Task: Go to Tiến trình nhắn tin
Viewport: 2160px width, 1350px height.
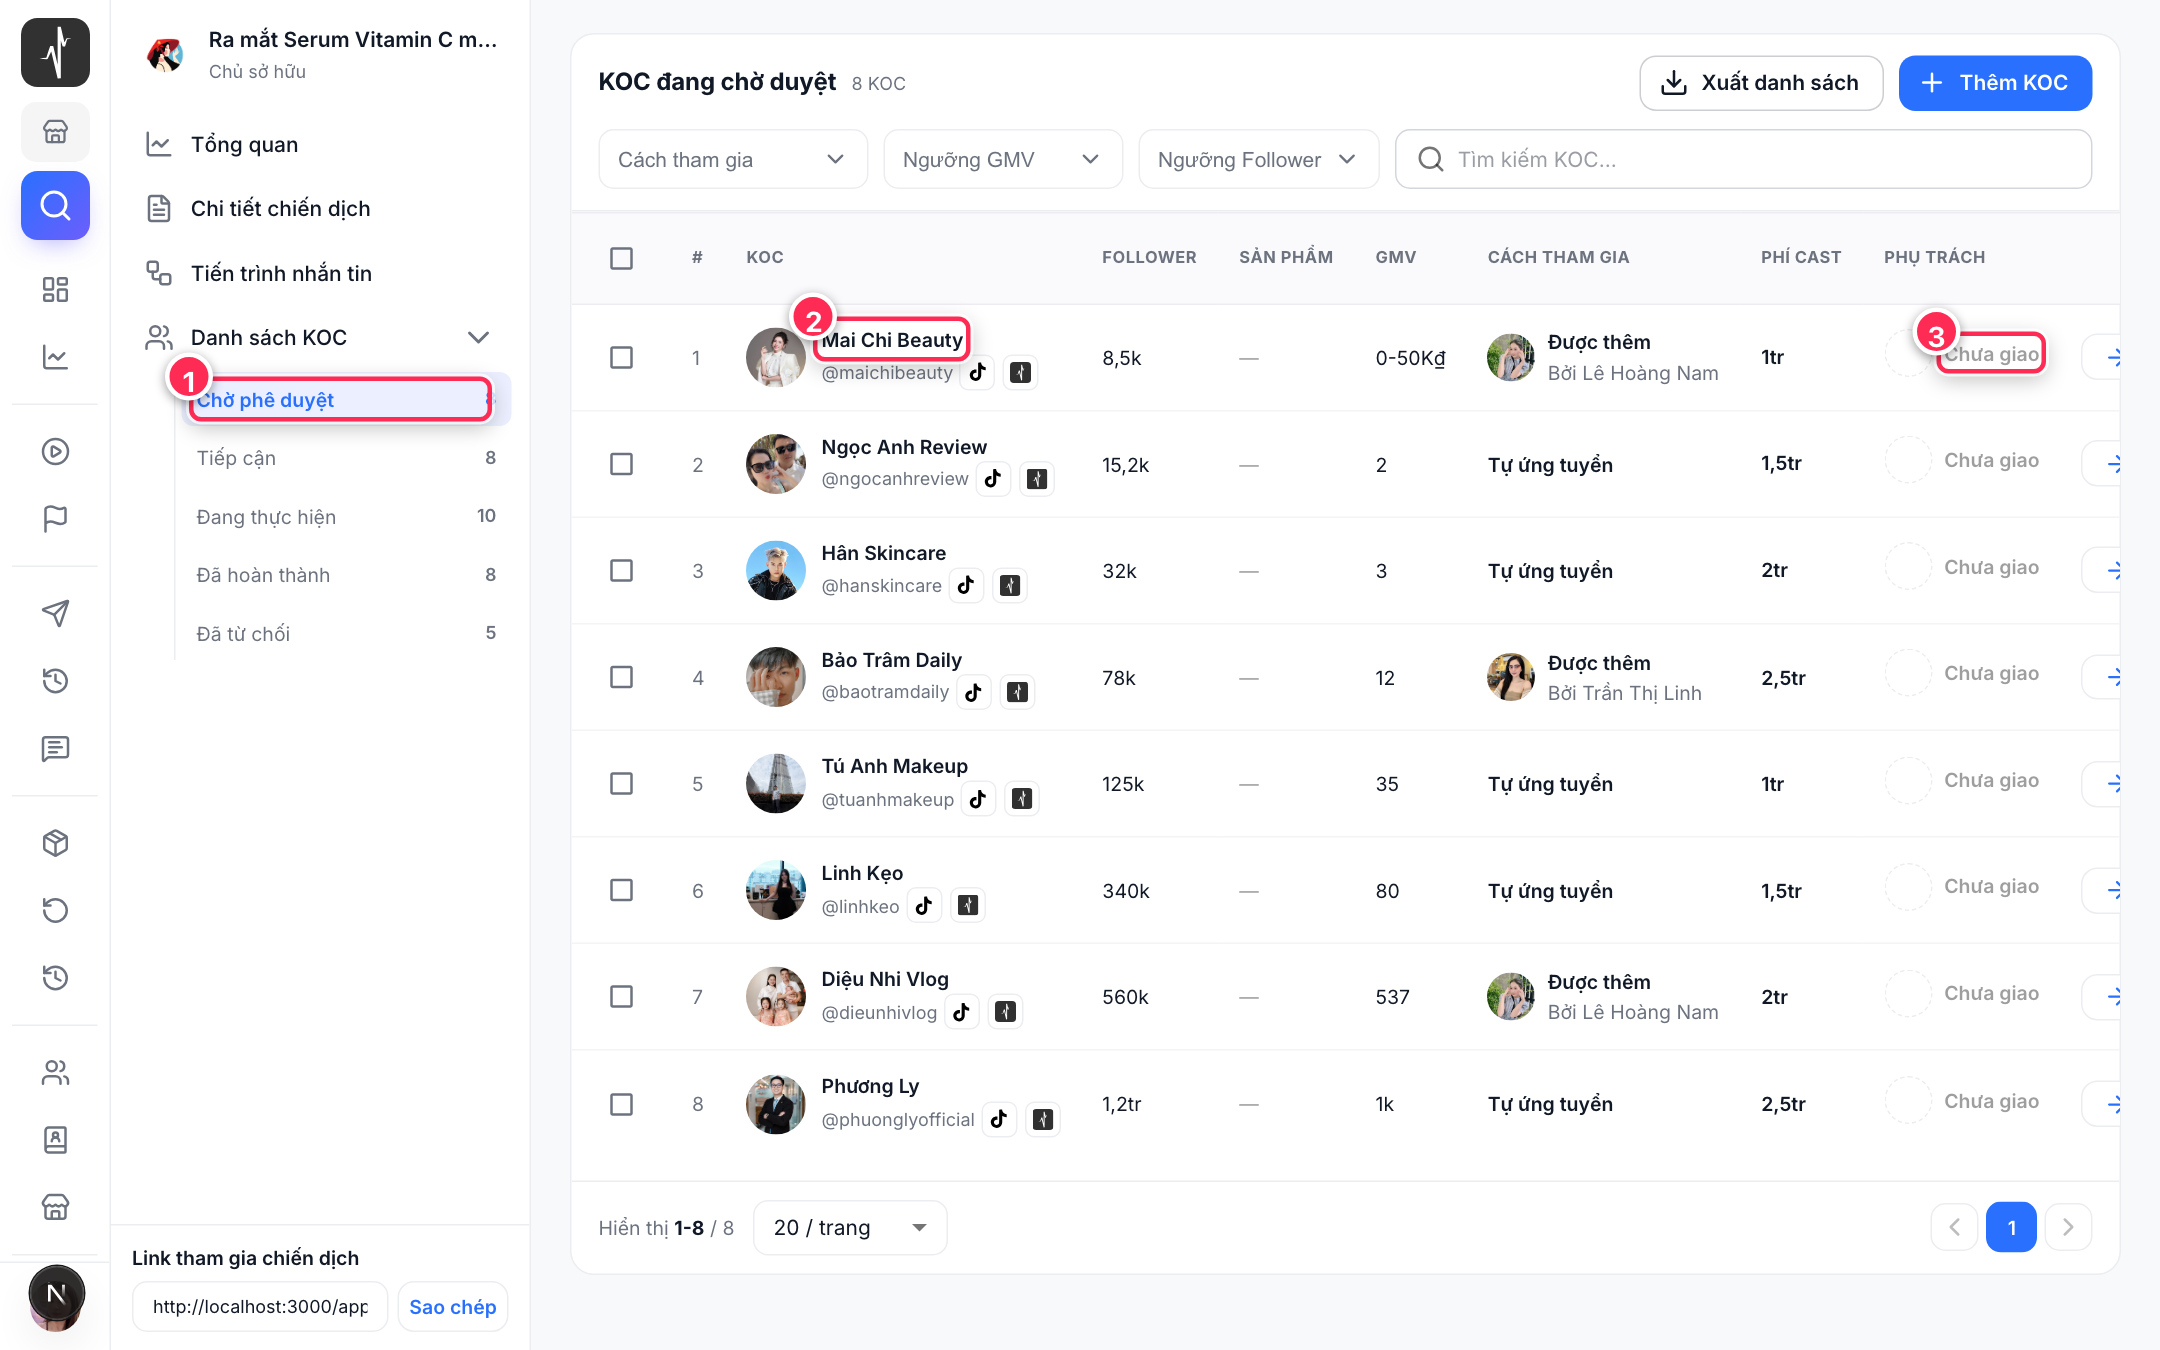Action: [x=281, y=273]
